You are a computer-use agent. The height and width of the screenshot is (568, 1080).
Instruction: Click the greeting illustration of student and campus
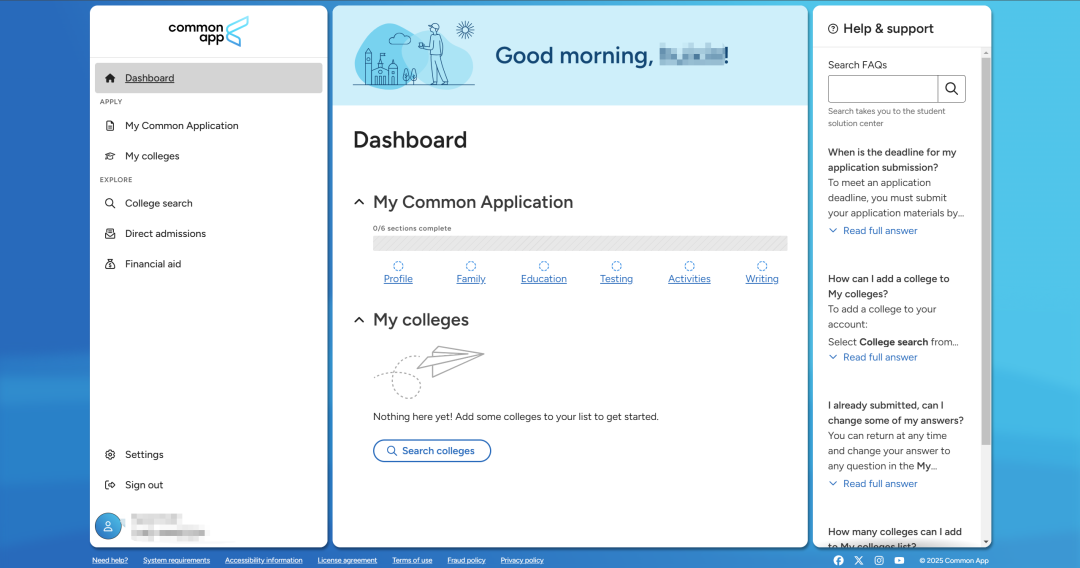[415, 56]
